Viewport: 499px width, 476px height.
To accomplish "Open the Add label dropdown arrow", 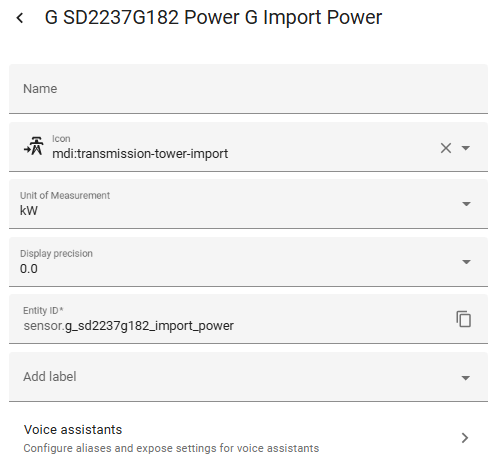I will tap(466, 378).
